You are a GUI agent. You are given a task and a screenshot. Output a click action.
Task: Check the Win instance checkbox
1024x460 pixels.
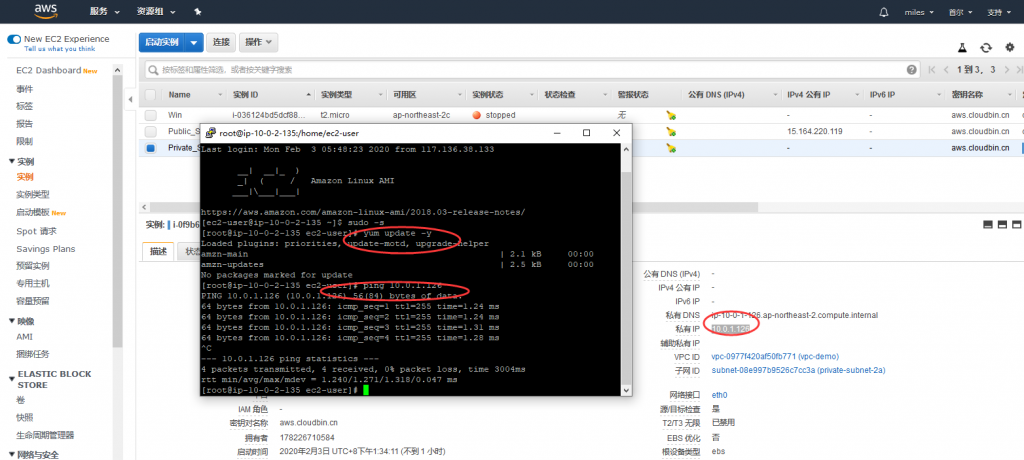(x=150, y=115)
